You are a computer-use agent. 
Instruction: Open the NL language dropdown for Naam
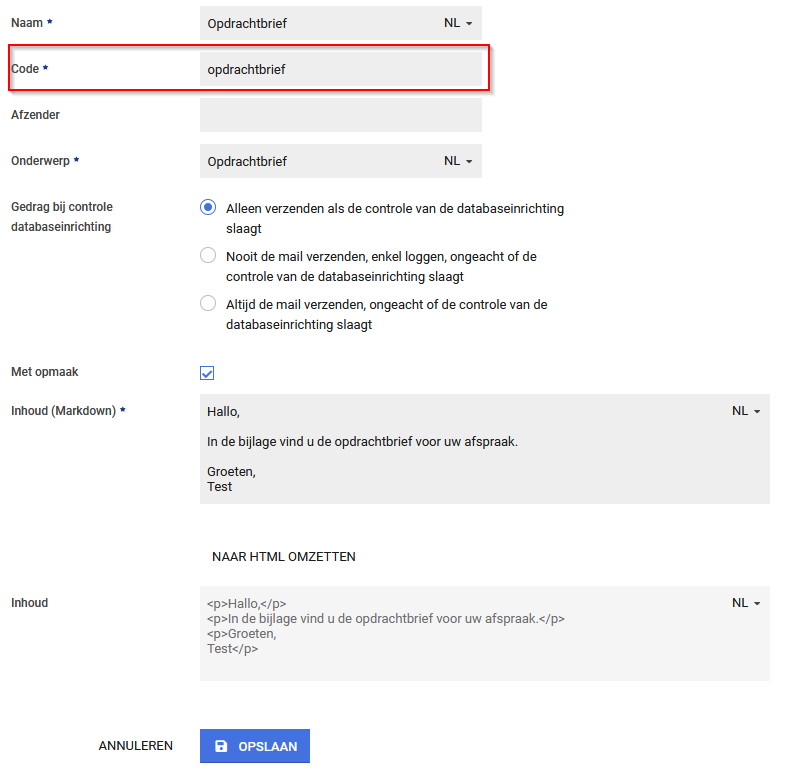coord(458,23)
